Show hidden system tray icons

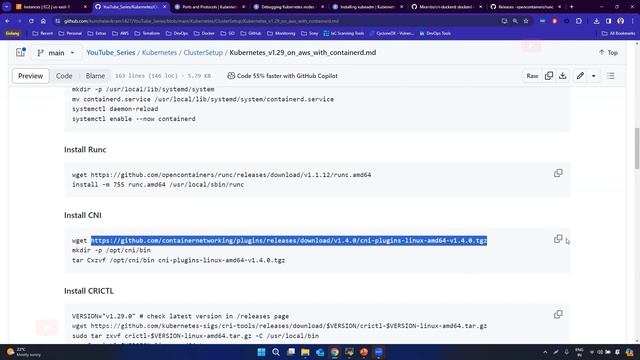click(x=545, y=352)
